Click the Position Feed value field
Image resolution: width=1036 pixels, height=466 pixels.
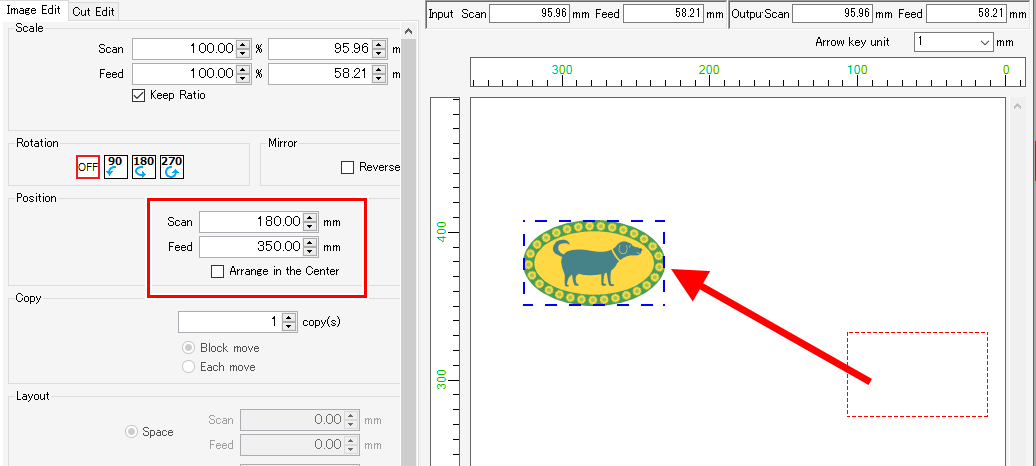tap(250, 247)
